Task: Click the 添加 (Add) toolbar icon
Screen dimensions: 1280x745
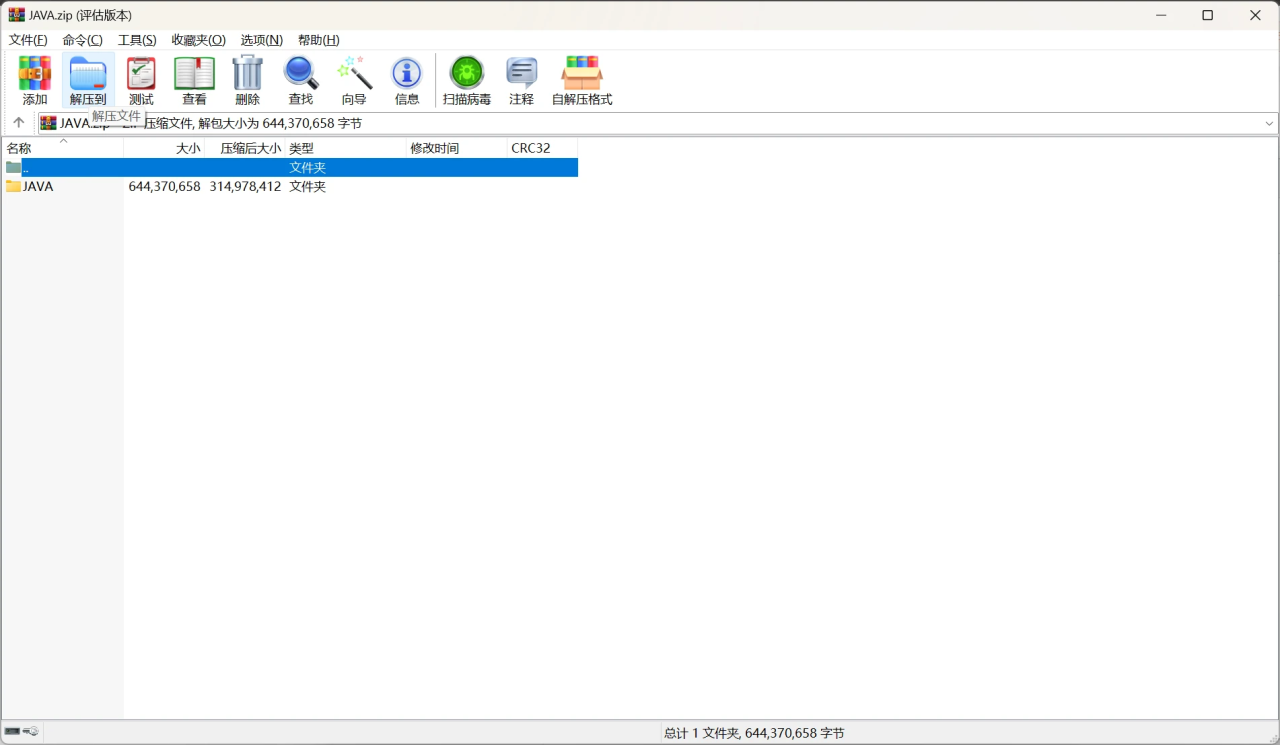Action: (35, 80)
